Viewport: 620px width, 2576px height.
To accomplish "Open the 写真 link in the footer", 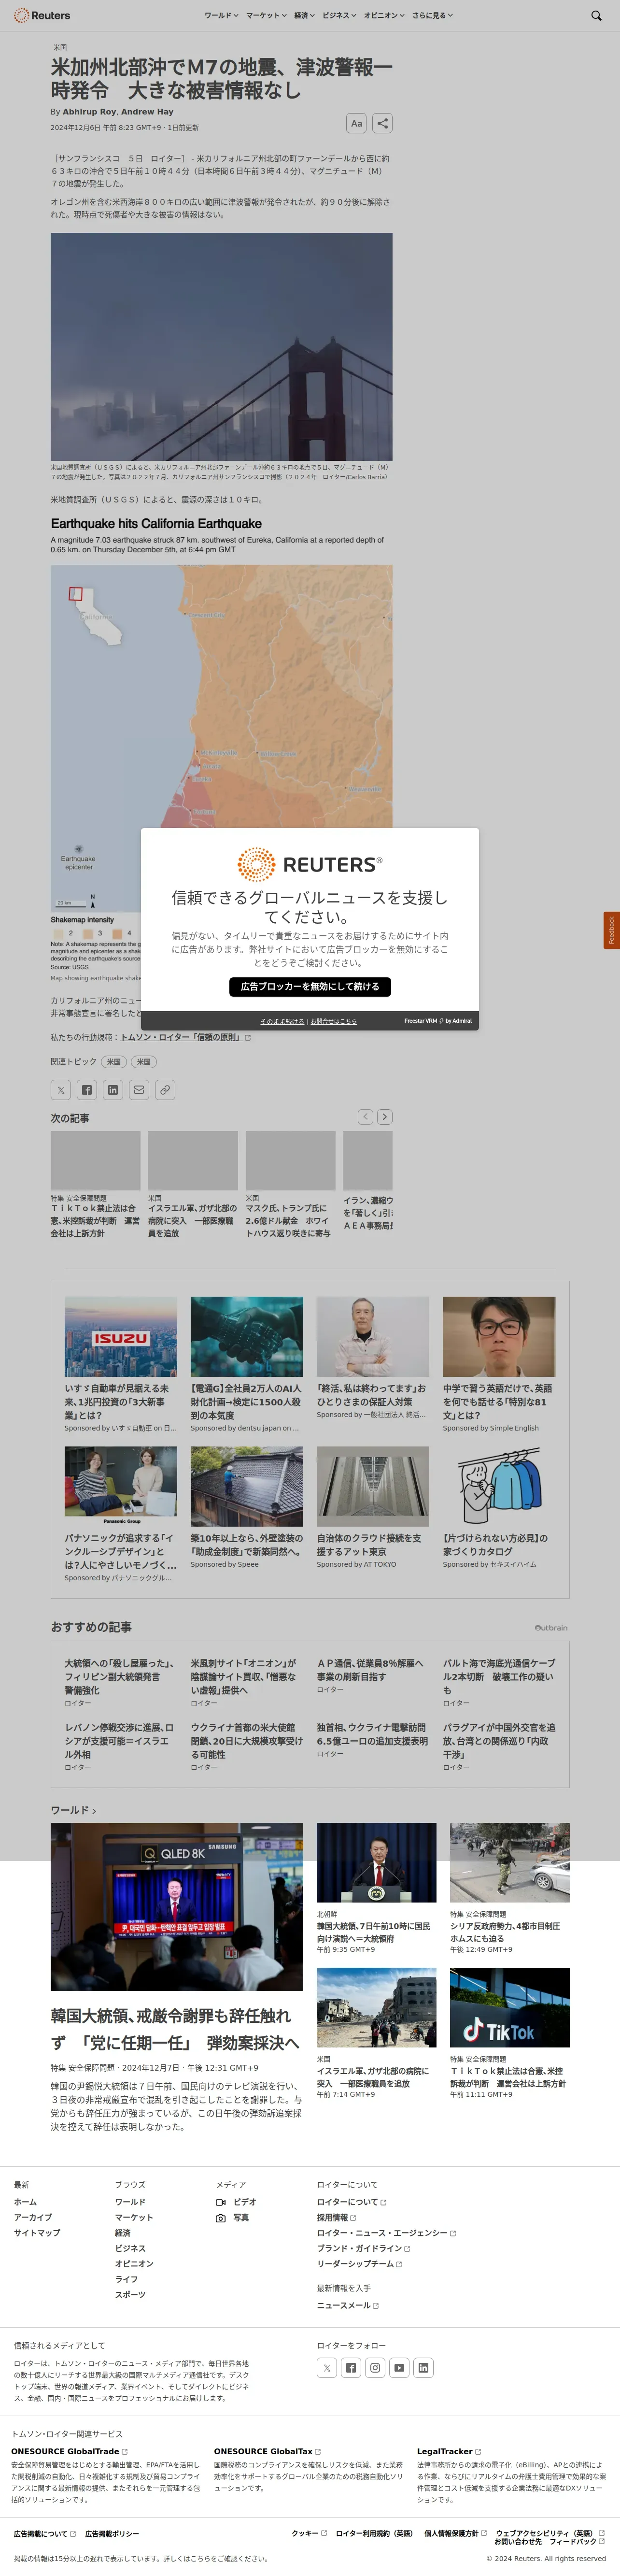I will pyautogui.click(x=232, y=2217).
